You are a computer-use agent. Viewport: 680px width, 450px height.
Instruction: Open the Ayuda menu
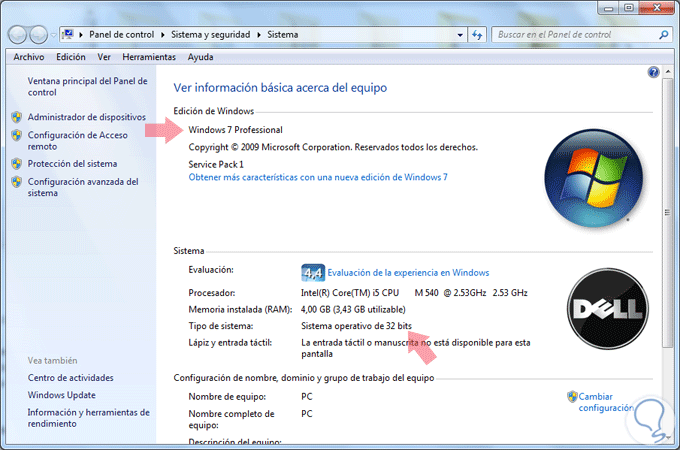click(x=200, y=57)
